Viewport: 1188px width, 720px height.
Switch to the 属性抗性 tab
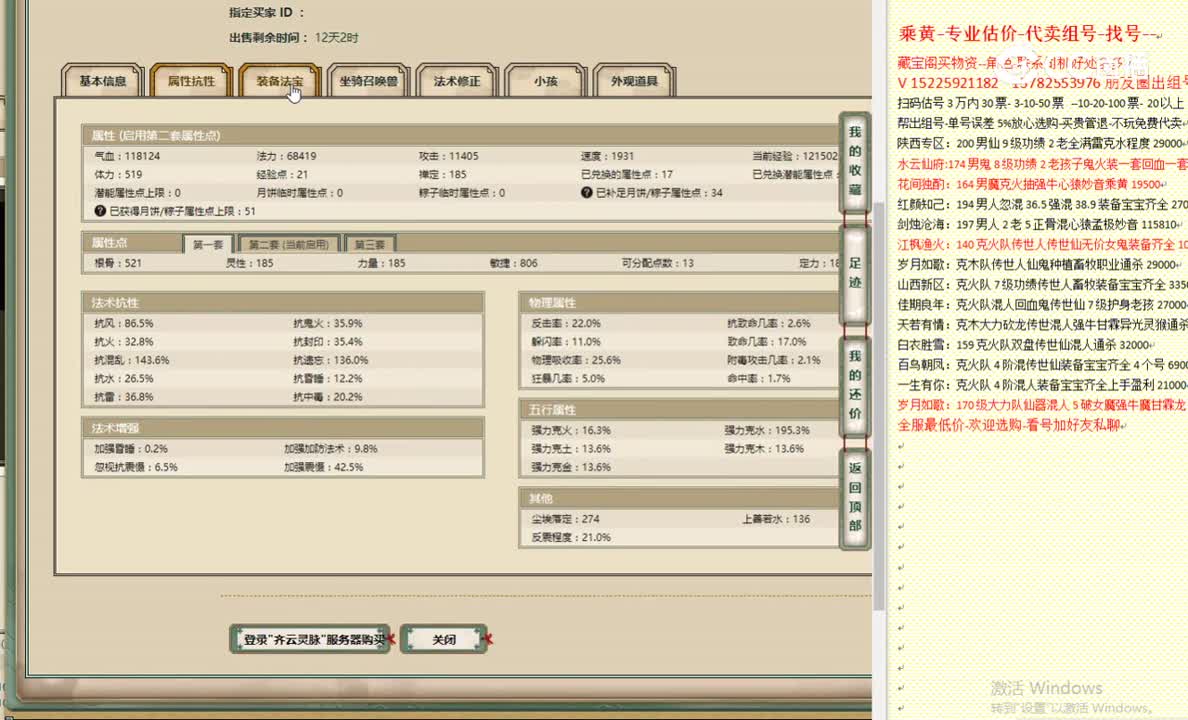pos(191,80)
